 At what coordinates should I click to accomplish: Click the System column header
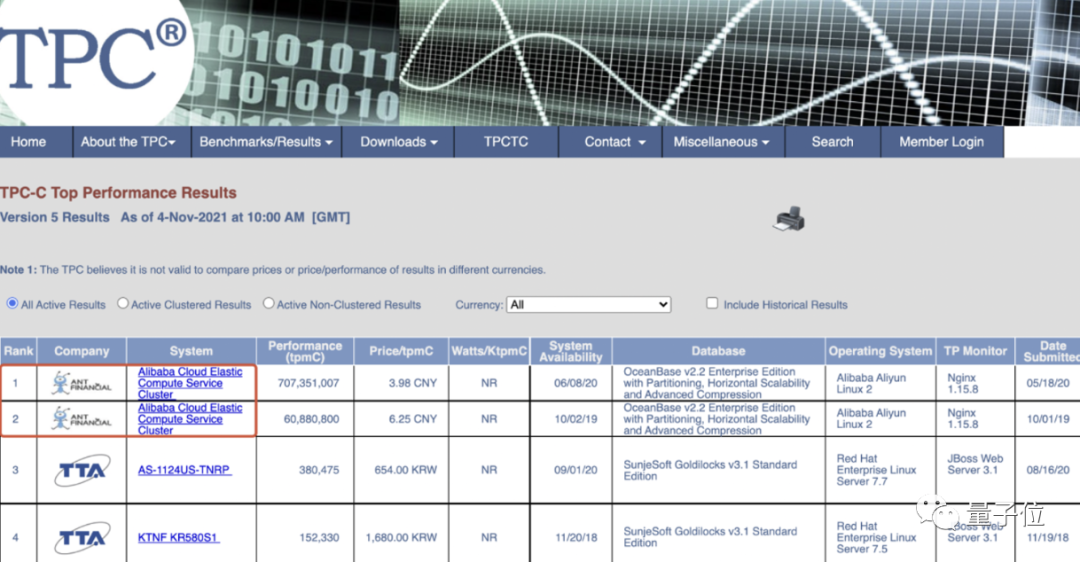(x=191, y=351)
